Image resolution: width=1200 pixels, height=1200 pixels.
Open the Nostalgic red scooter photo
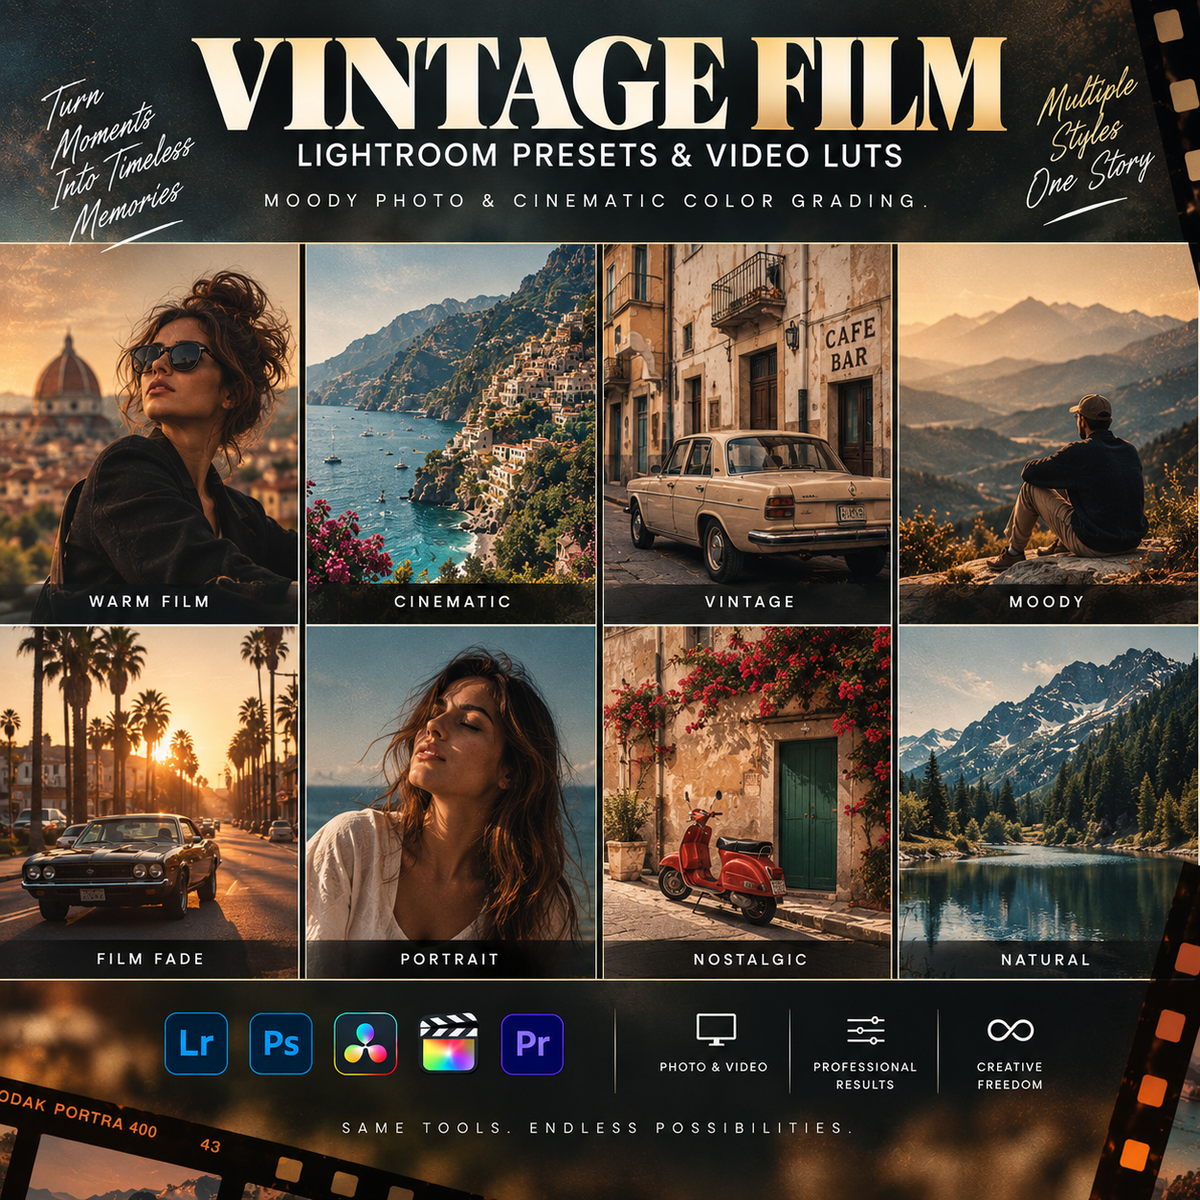[x=747, y=802]
